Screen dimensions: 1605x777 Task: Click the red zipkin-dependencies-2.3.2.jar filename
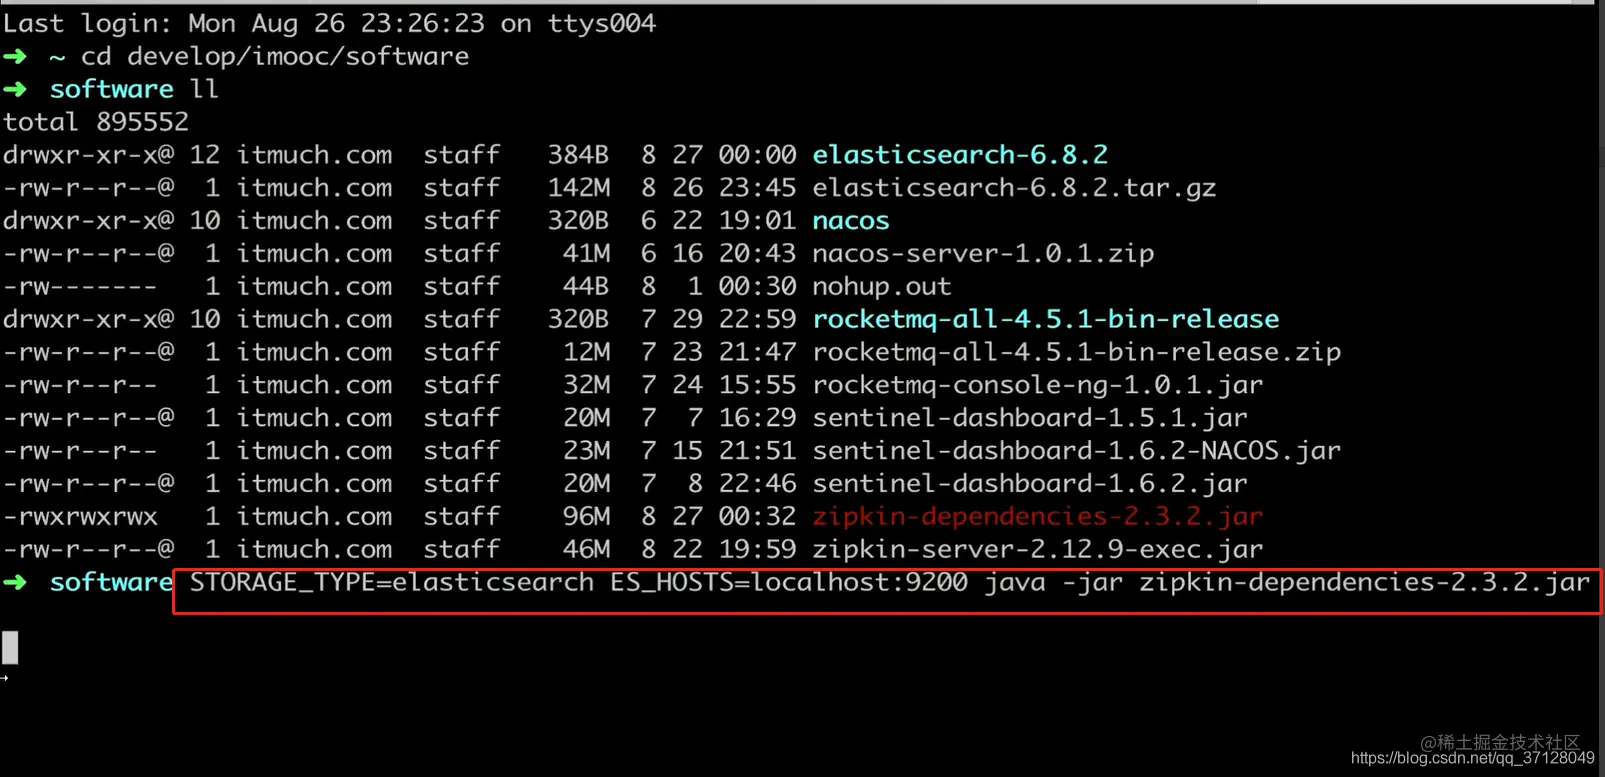click(x=1038, y=517)
